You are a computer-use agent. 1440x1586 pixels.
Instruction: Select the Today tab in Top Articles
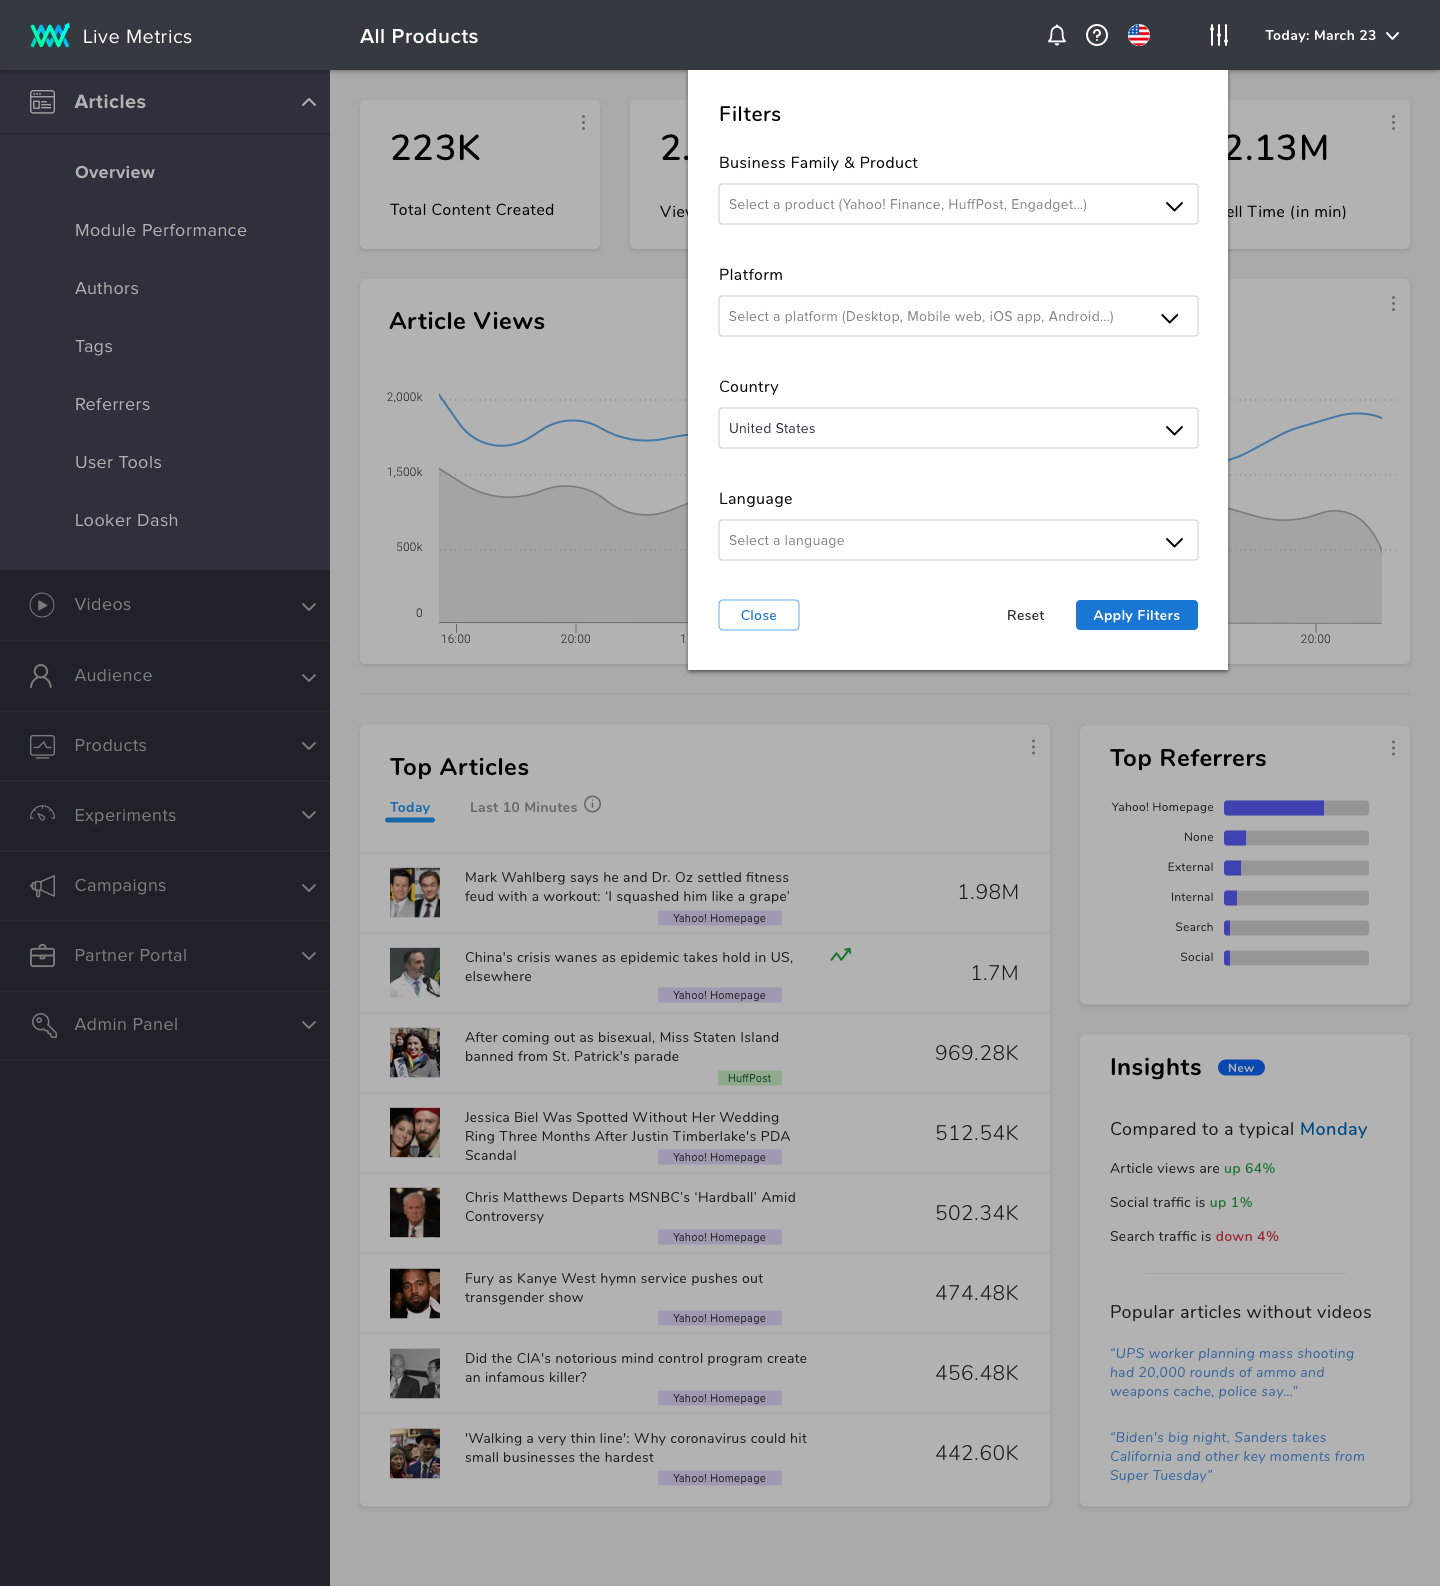pos(410,807)
